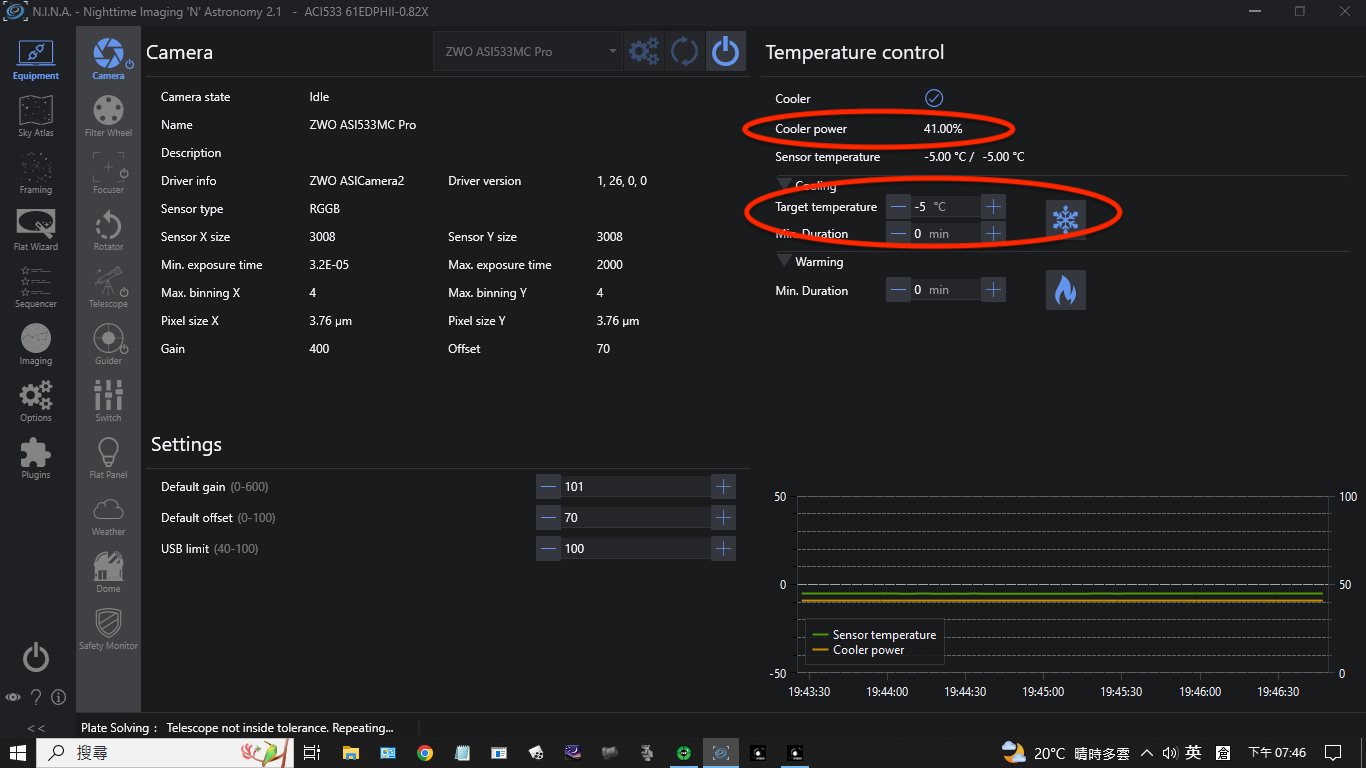Click the Cooler power legend entry
This screenshot has height=768, width=1366.
pyautogui.click(x=858, y=650)
